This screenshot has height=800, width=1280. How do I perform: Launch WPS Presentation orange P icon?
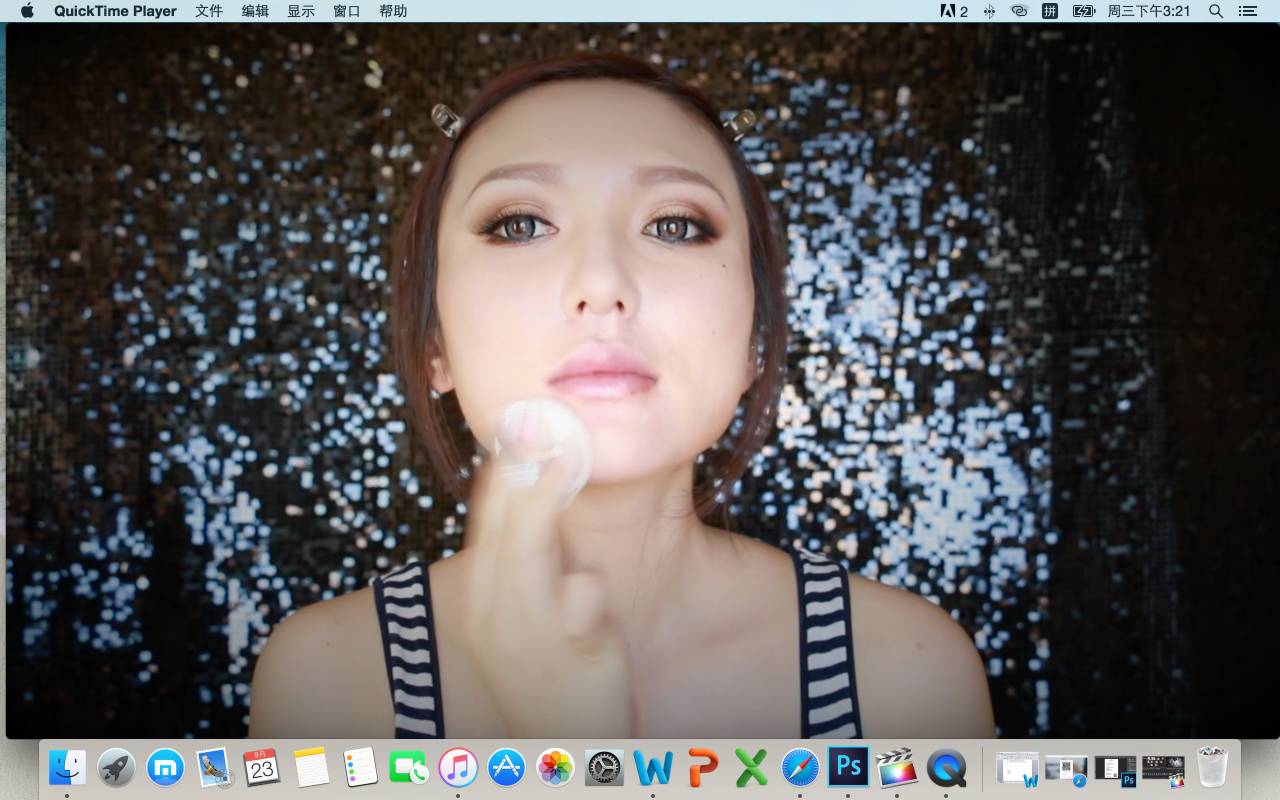tap(702, 767)
